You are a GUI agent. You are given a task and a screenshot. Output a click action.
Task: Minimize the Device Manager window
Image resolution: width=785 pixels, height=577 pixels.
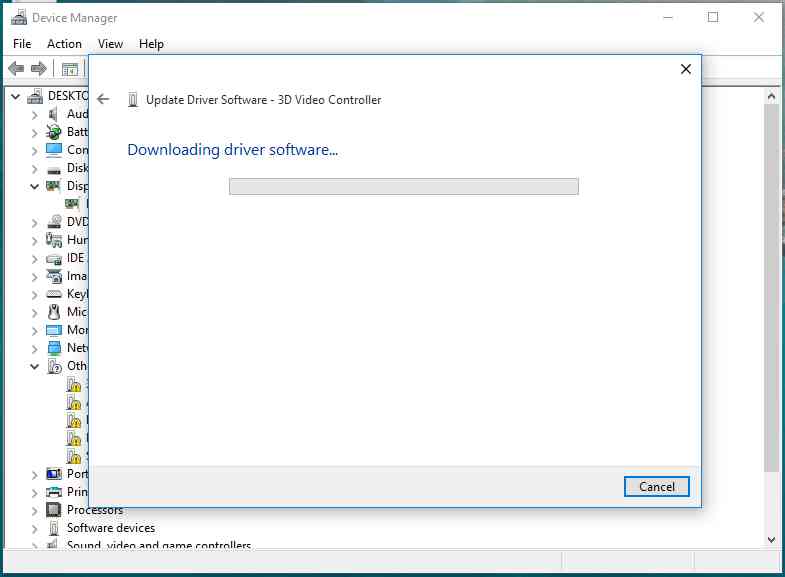point(668,18)
